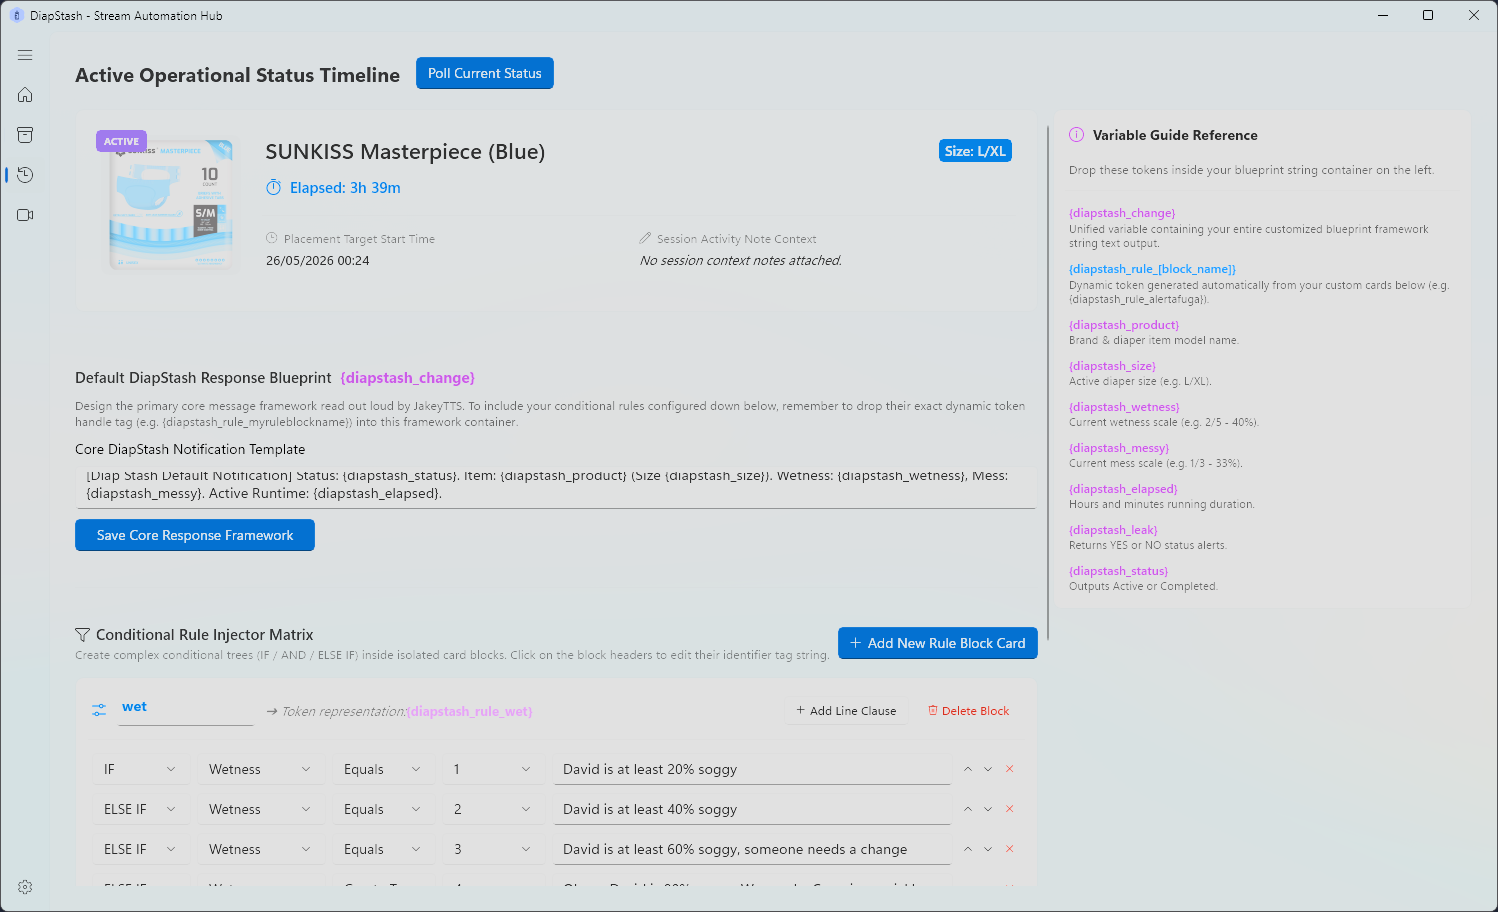The height and width of the screenshot is (912, 1498).
Task: Add New Rule Block Card
Action: (x=938, y=643)
